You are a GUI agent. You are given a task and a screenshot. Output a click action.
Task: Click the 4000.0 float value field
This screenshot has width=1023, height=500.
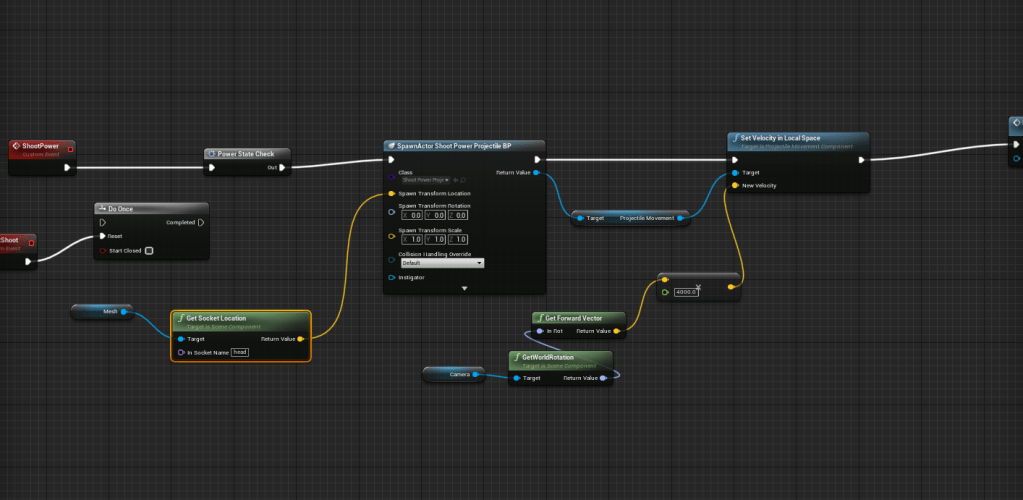(x=685, y=292)
